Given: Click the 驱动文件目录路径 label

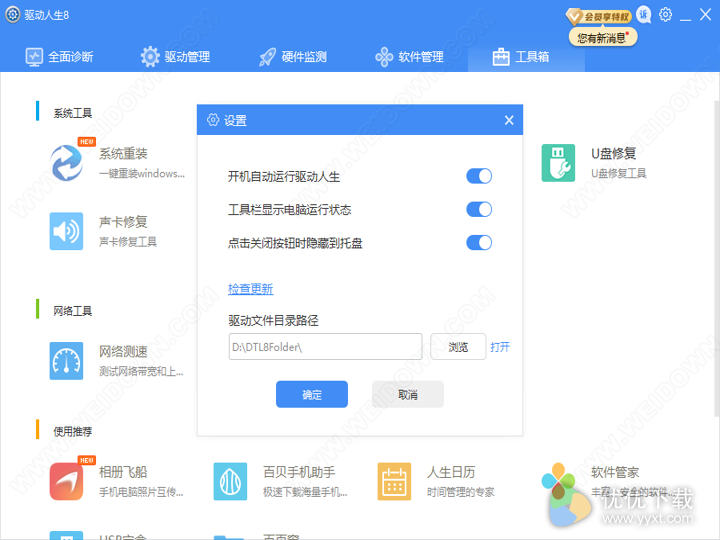Looking at the screenshot, I should [273, 320].
